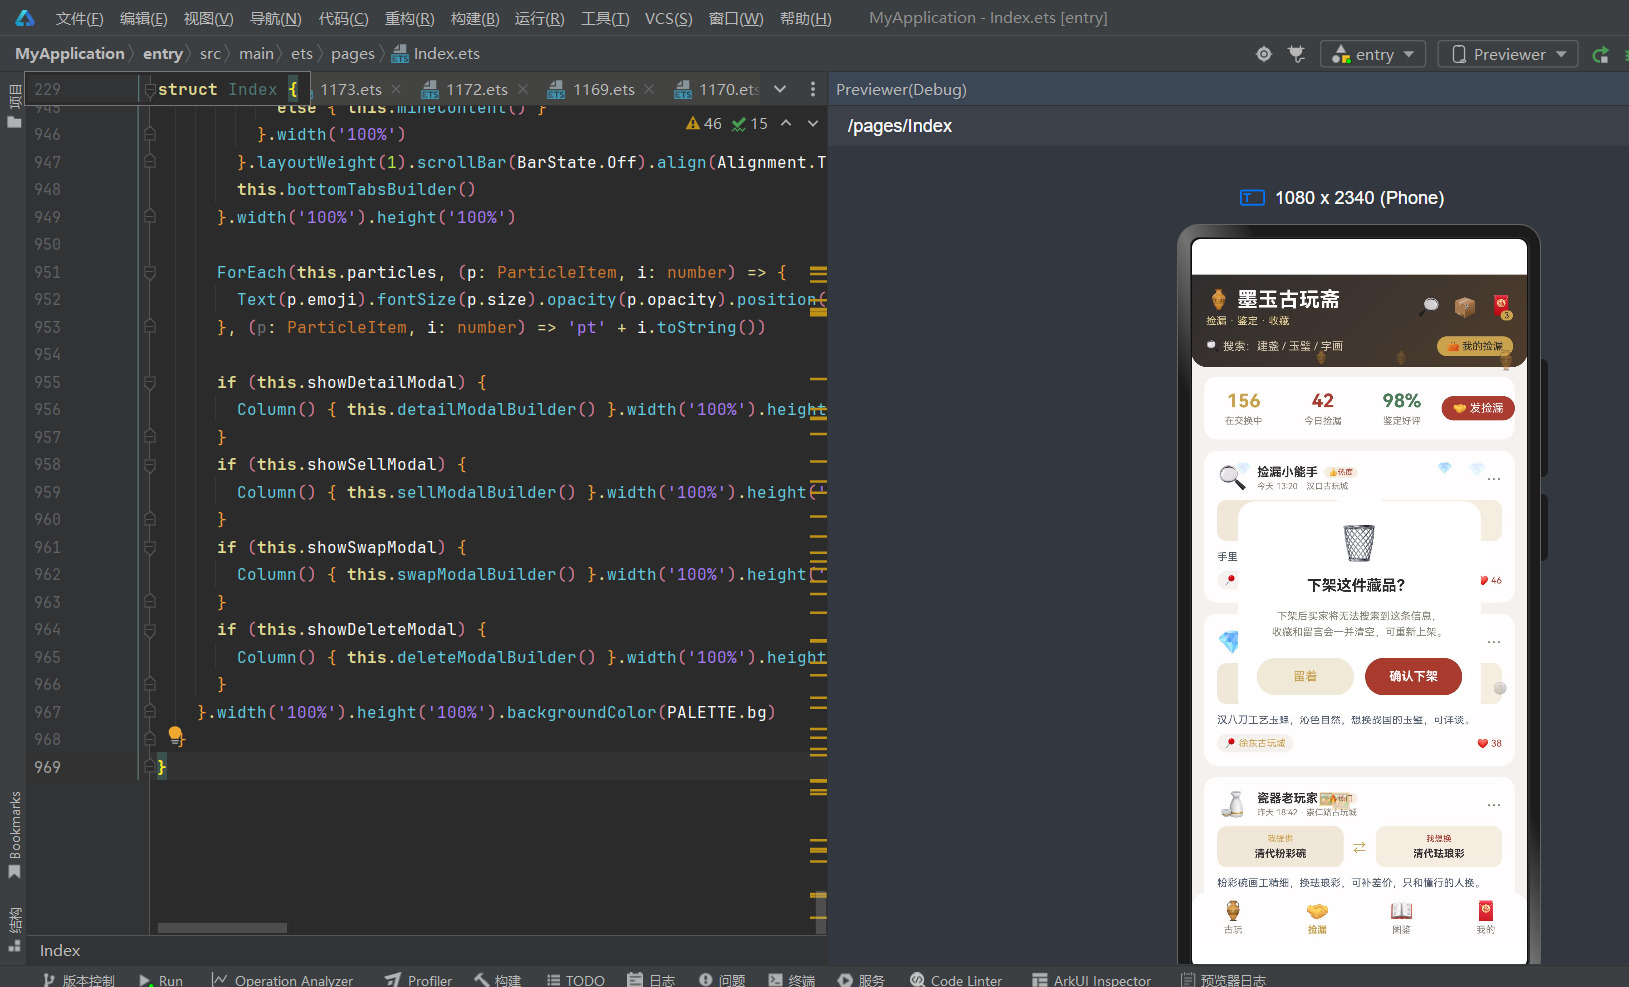This screenshot has height=987, width=1629.
Task: Click the red envelope icon in preview header
Action: (1501, 306)
